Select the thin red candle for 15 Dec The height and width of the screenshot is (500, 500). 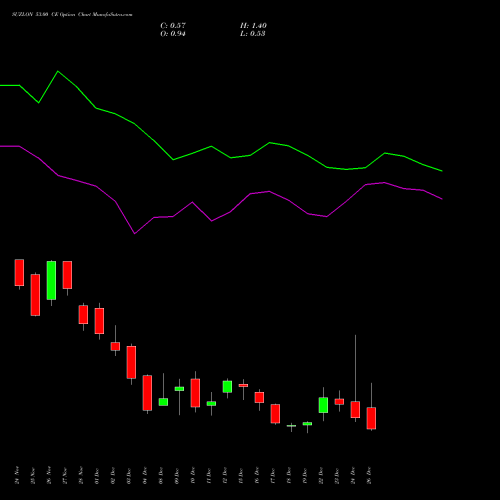coord(243,385)
